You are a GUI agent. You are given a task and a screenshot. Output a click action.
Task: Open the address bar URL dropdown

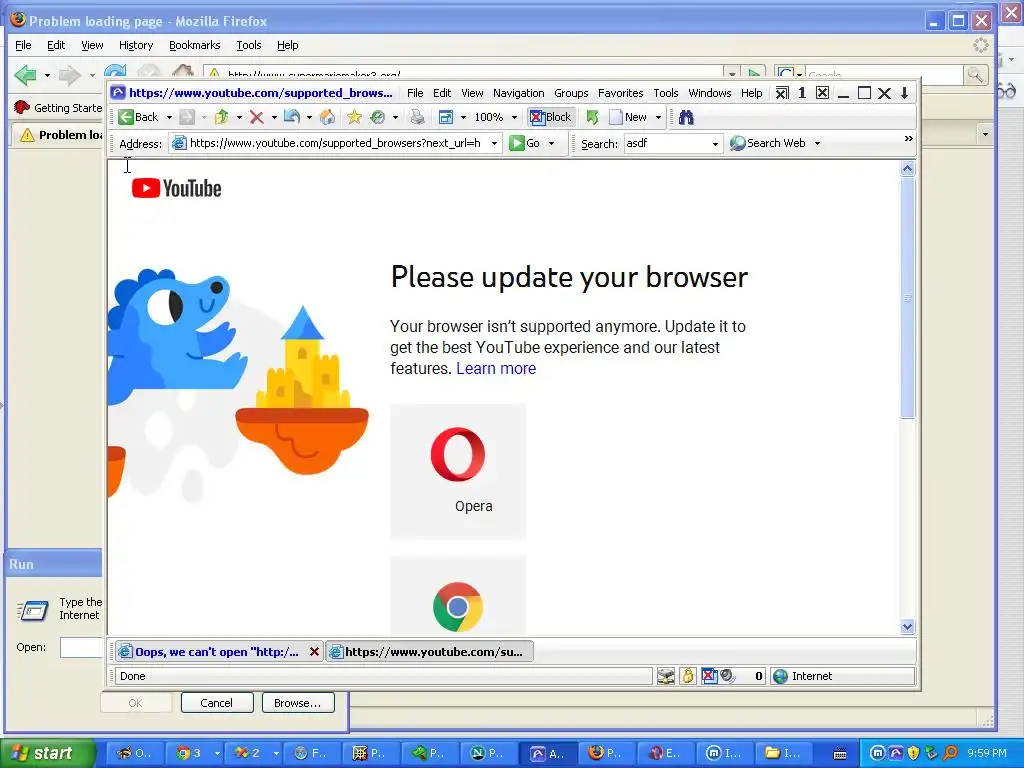click(x=494, y=143)
